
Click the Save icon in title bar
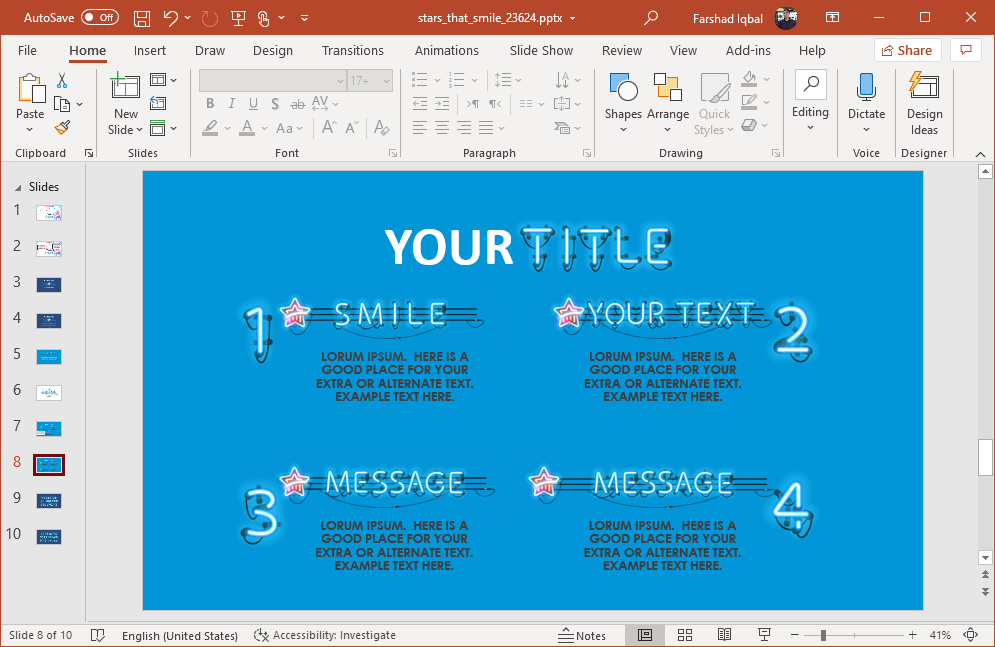(x=142, y=18)
